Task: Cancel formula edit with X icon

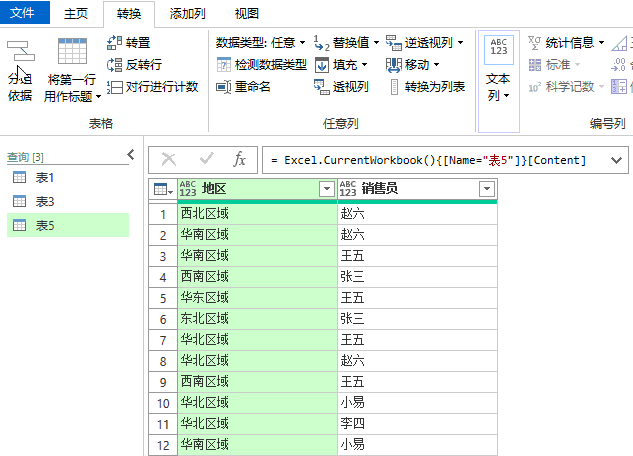Action: pos(168,159)
